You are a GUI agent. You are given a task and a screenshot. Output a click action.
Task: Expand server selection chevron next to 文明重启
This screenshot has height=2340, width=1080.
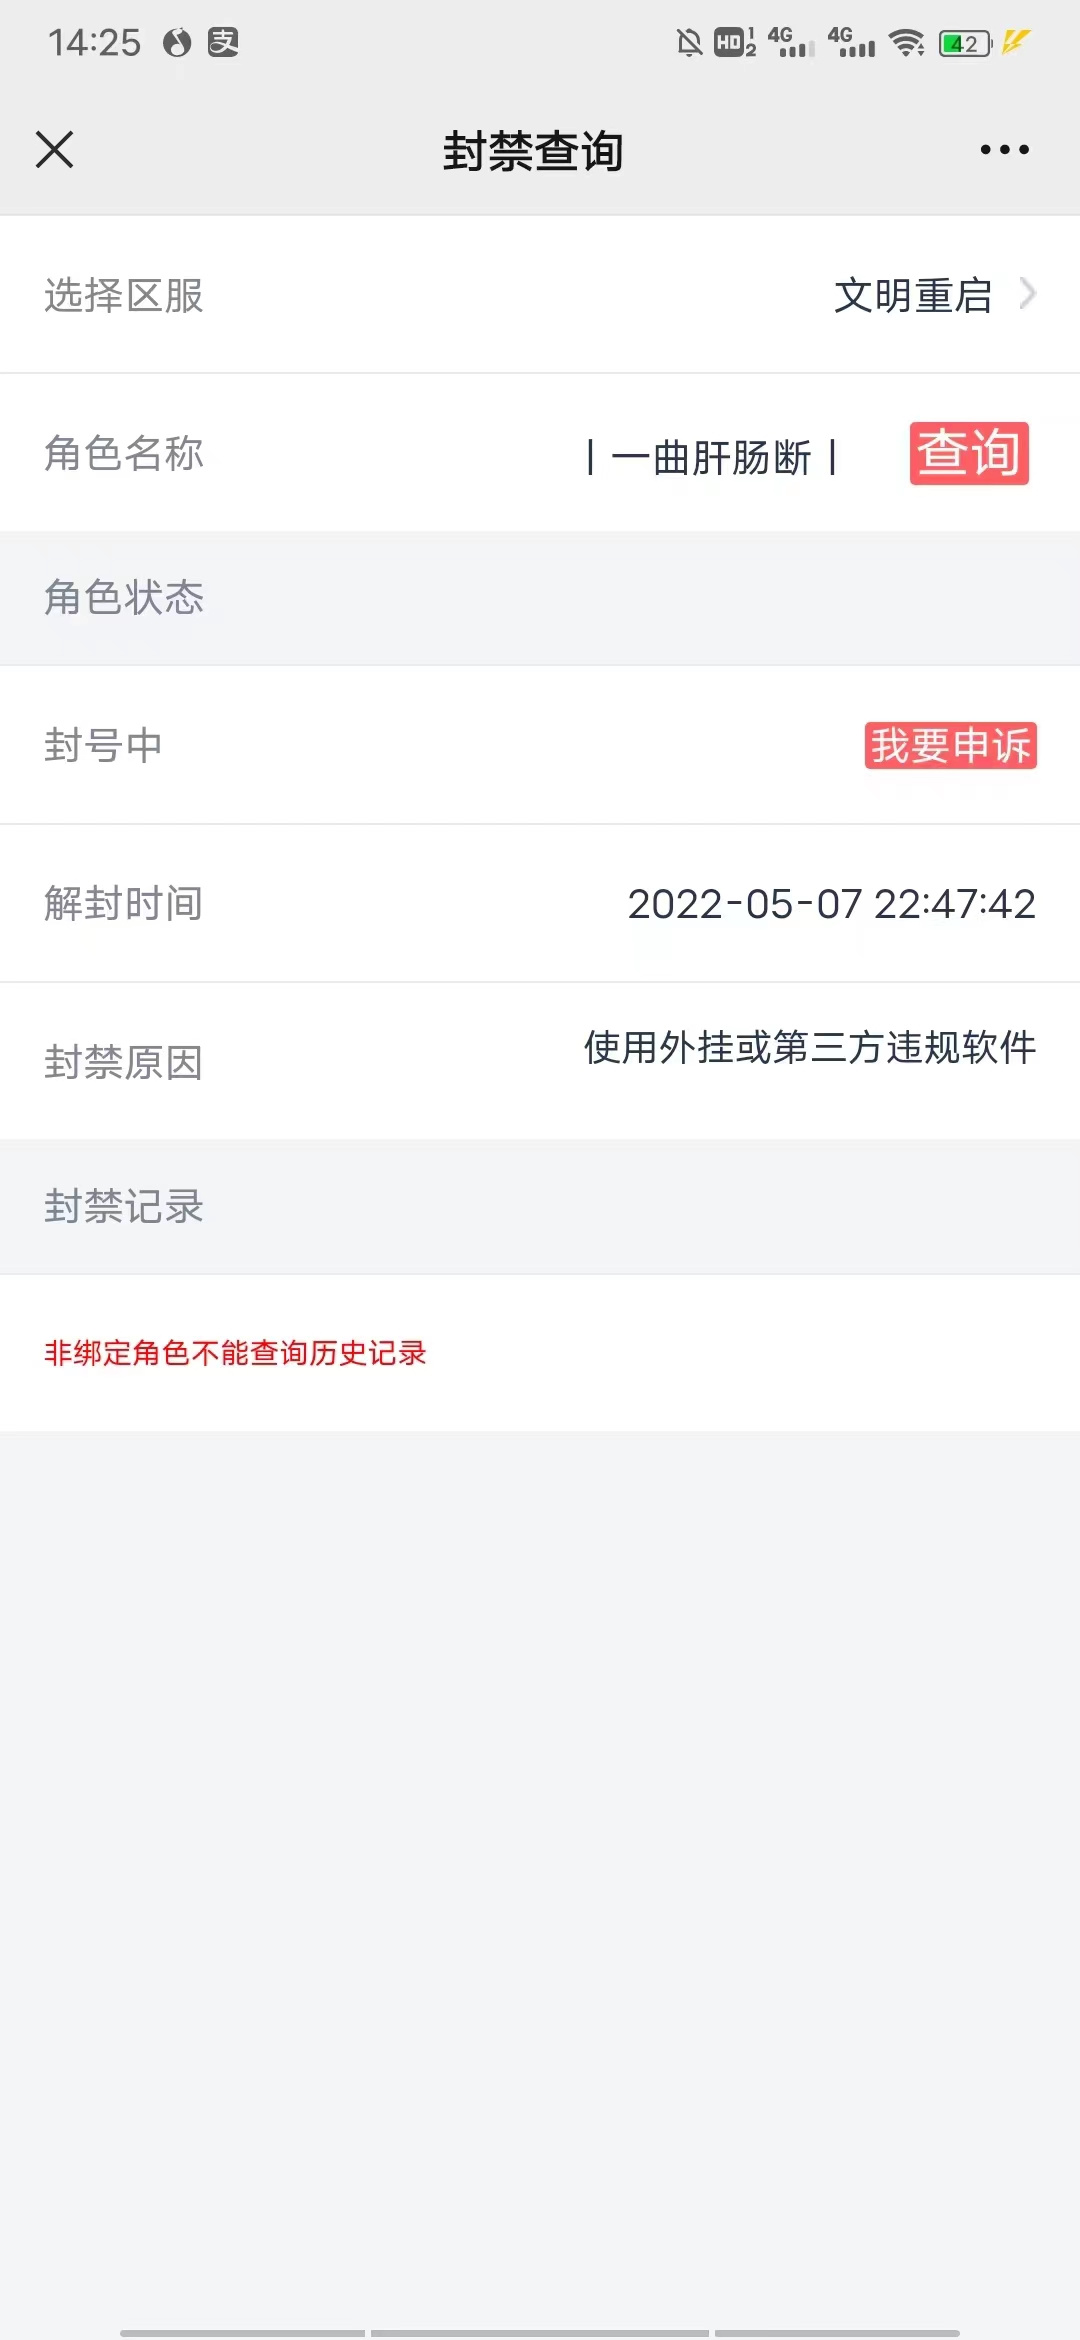tap(1027, 294)
